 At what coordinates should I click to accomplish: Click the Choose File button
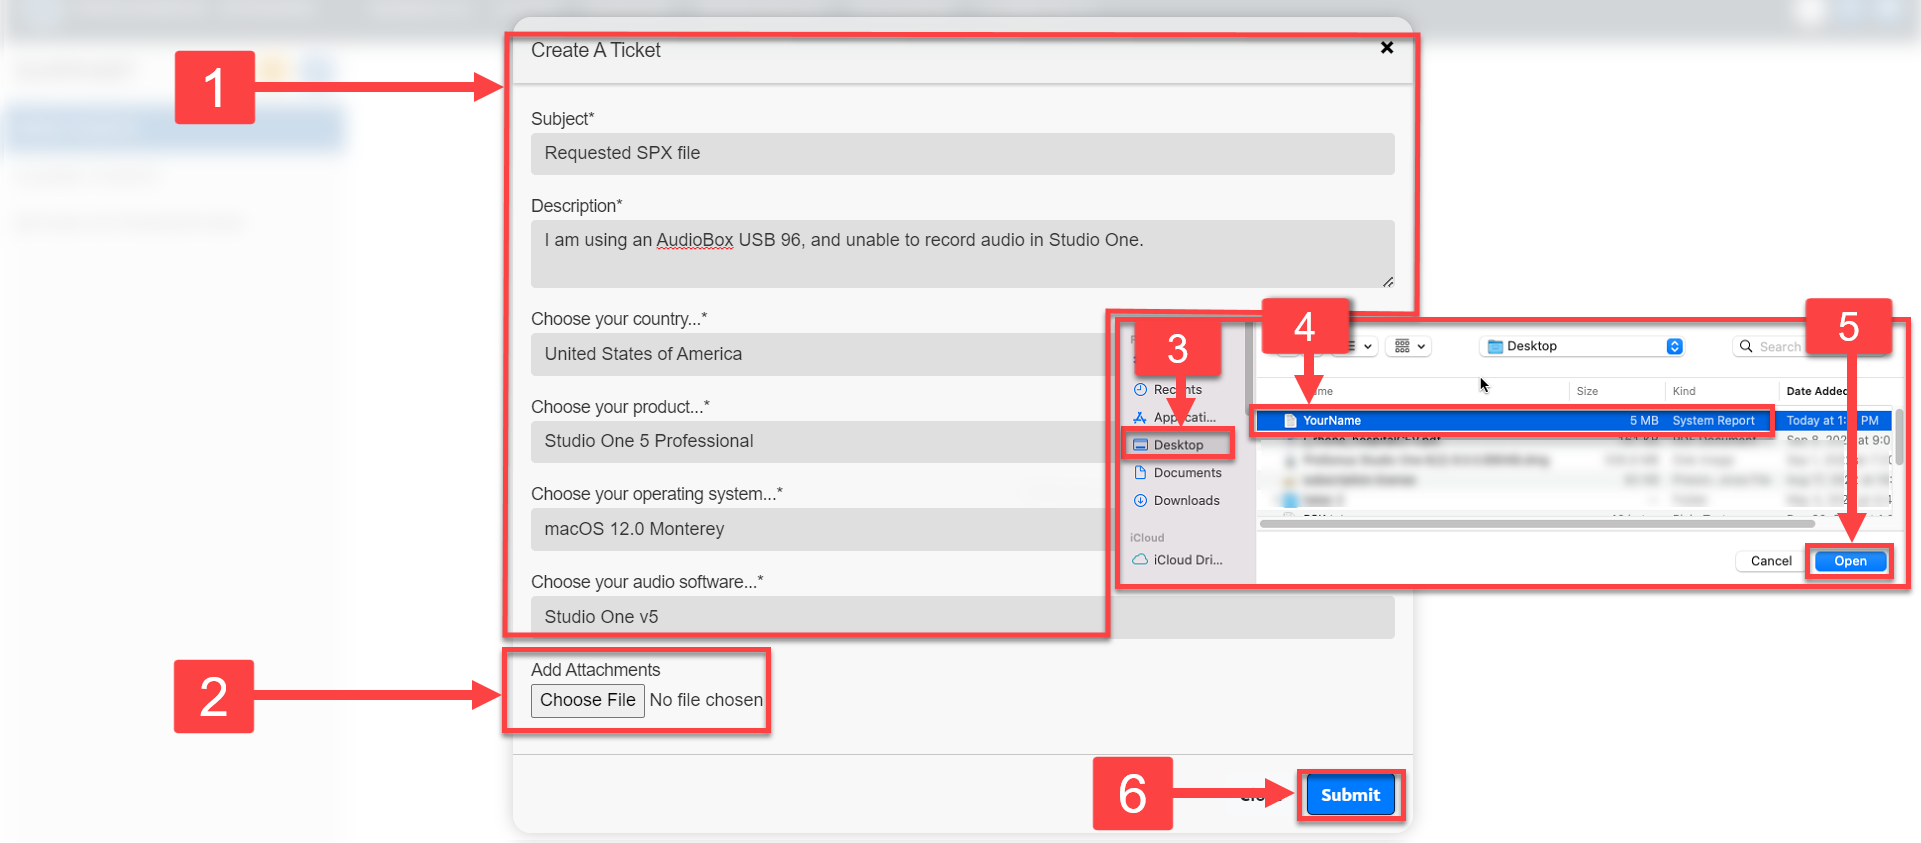click(587, 700)
